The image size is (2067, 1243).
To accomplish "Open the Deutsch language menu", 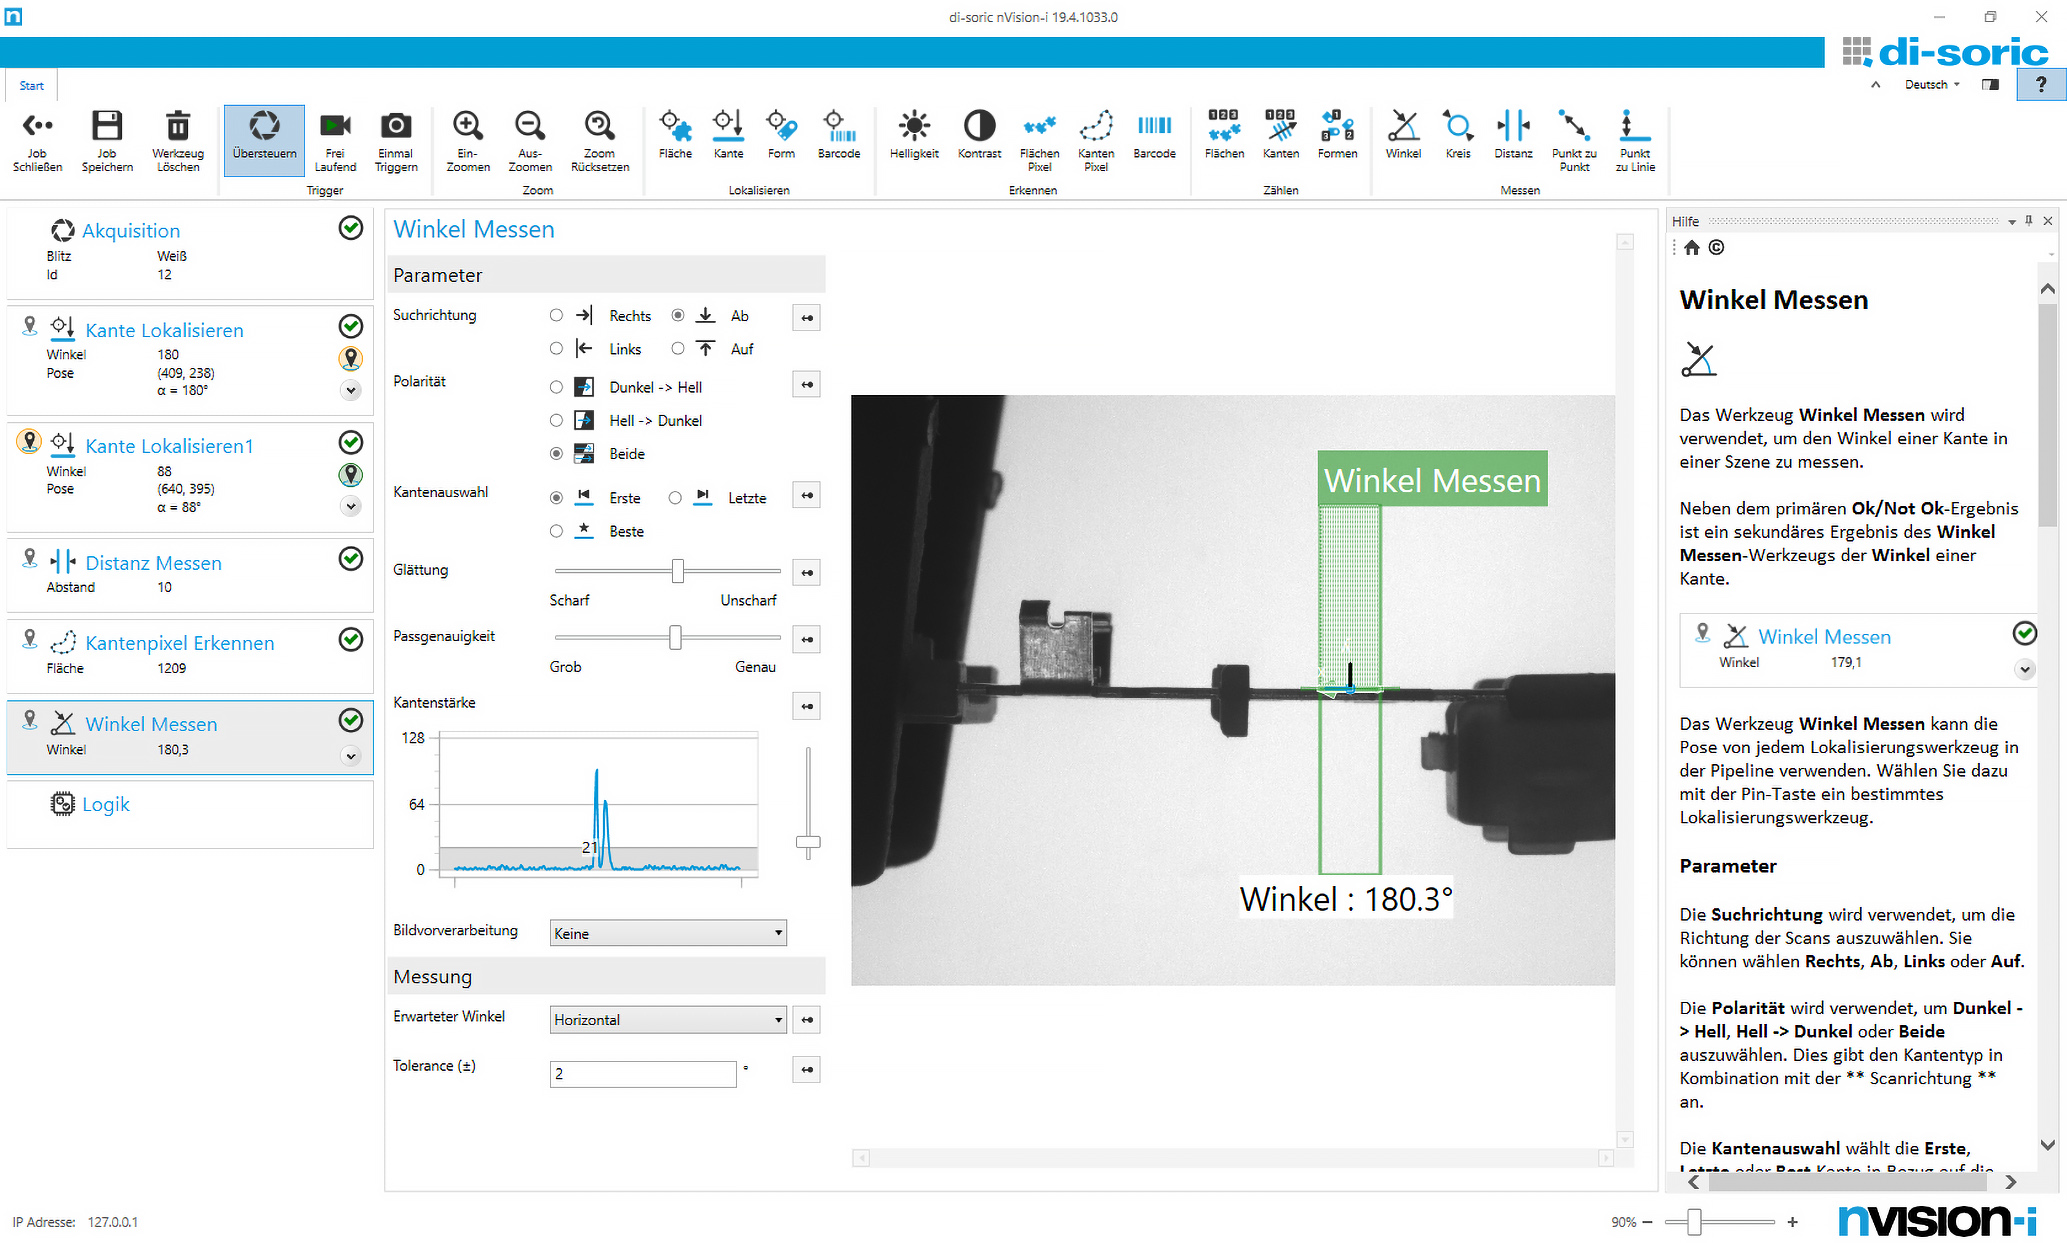I will [x=1931, y=85].
